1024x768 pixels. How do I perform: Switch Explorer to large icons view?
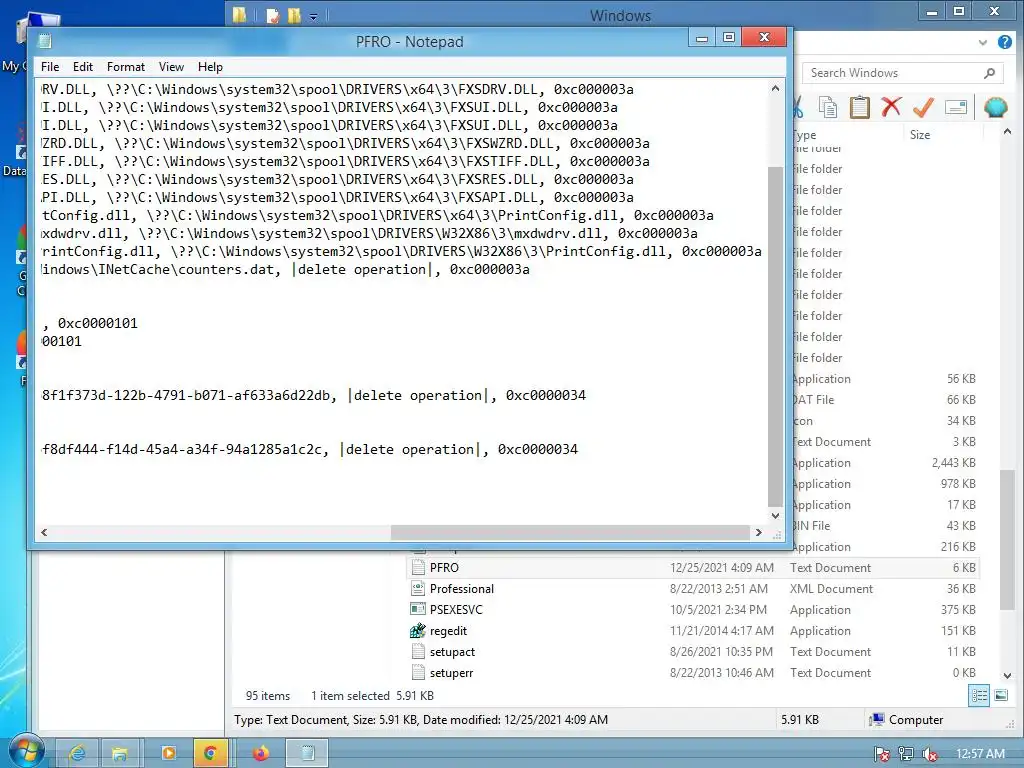(1001, 696)
